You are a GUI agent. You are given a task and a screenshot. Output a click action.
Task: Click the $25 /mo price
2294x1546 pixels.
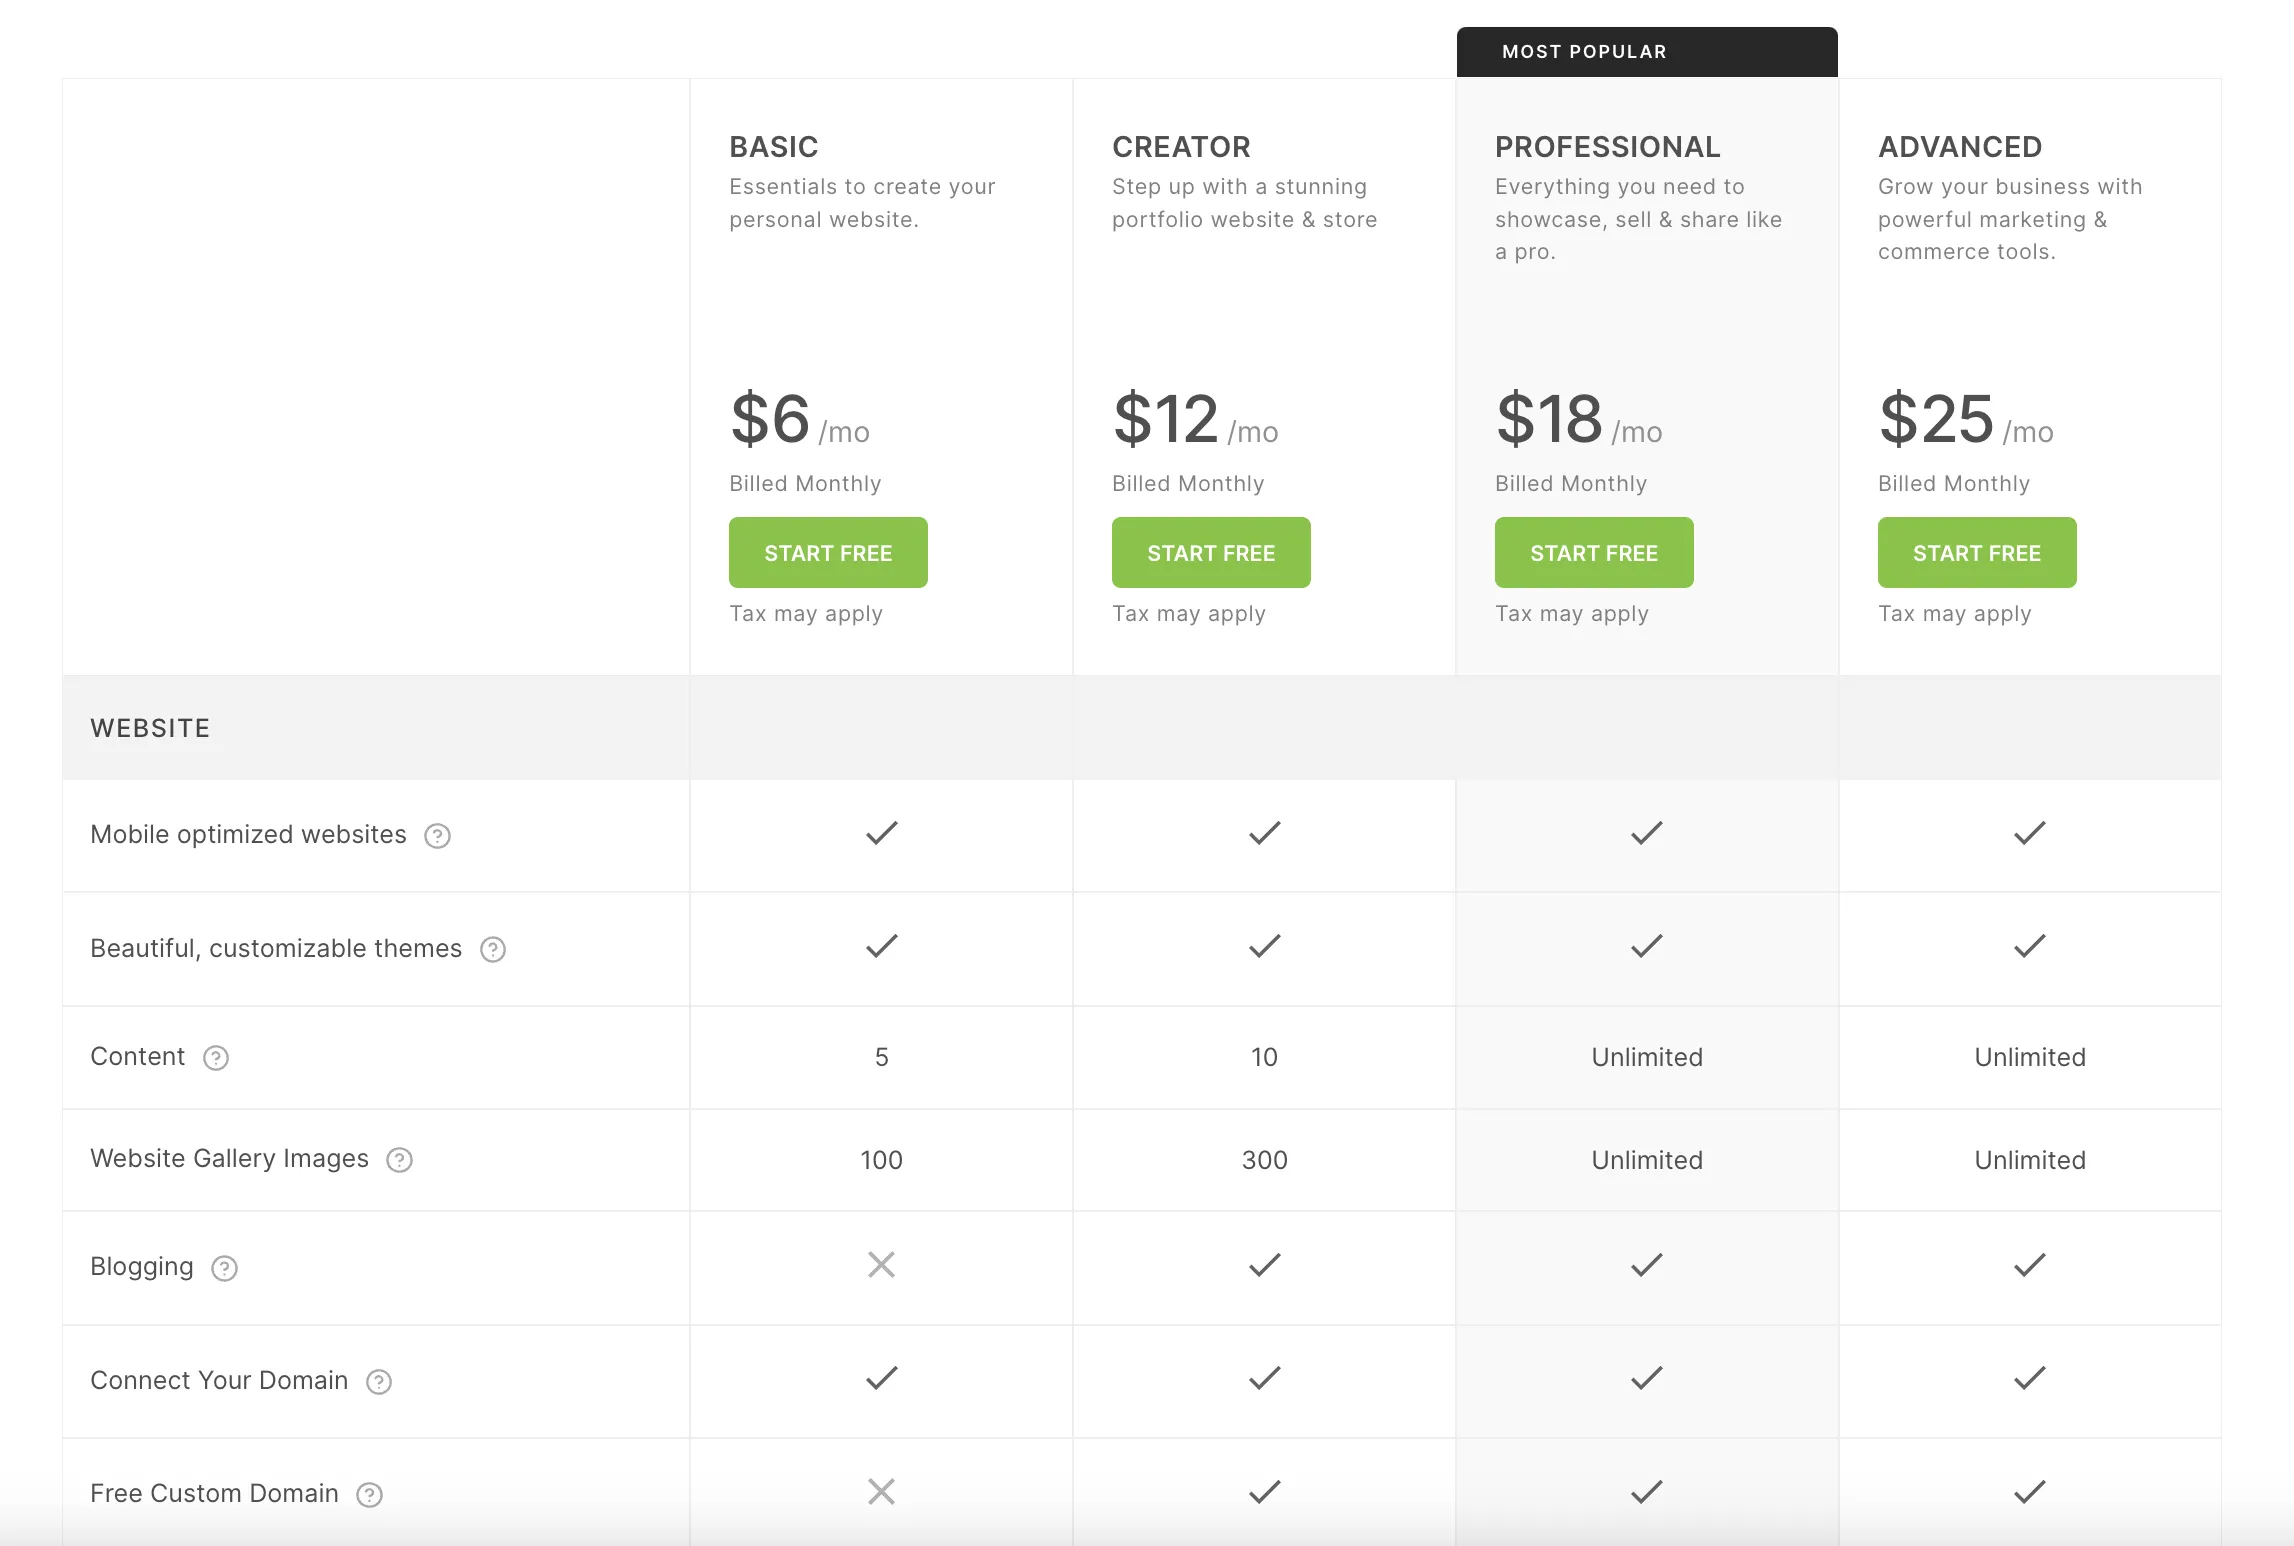pyautogui.click(x=1966, y=420)
